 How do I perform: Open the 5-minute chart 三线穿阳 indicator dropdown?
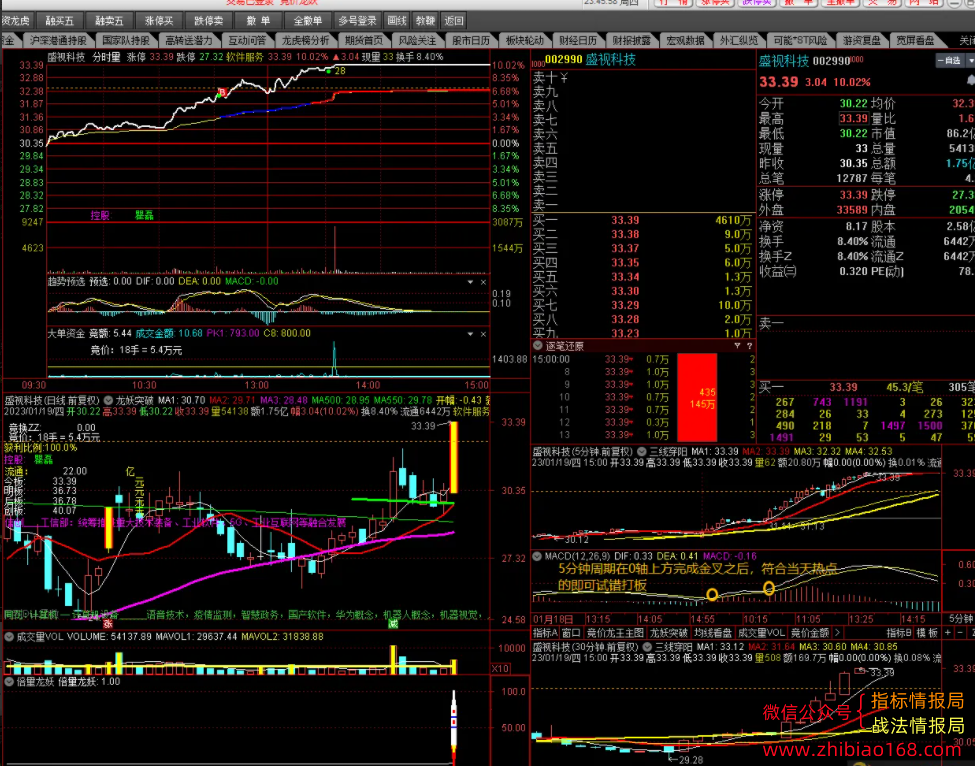click(x=641, y=451)
